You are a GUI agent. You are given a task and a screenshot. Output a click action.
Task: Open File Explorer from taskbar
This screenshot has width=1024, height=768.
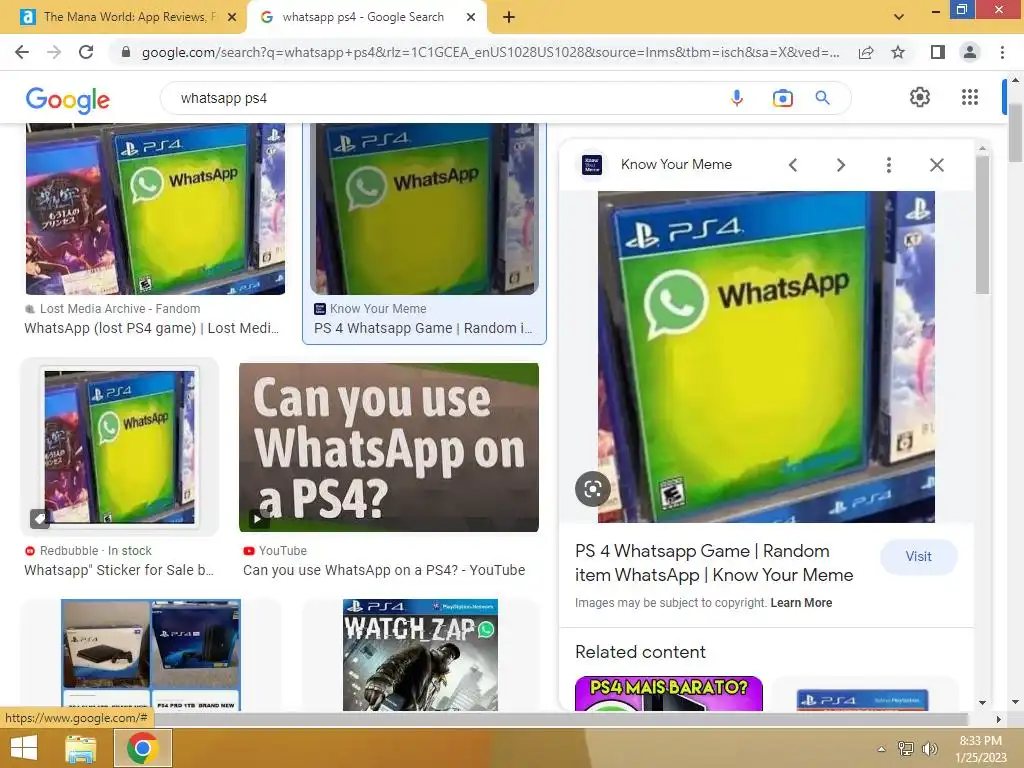pyautogui.click(x=80, y=748)
